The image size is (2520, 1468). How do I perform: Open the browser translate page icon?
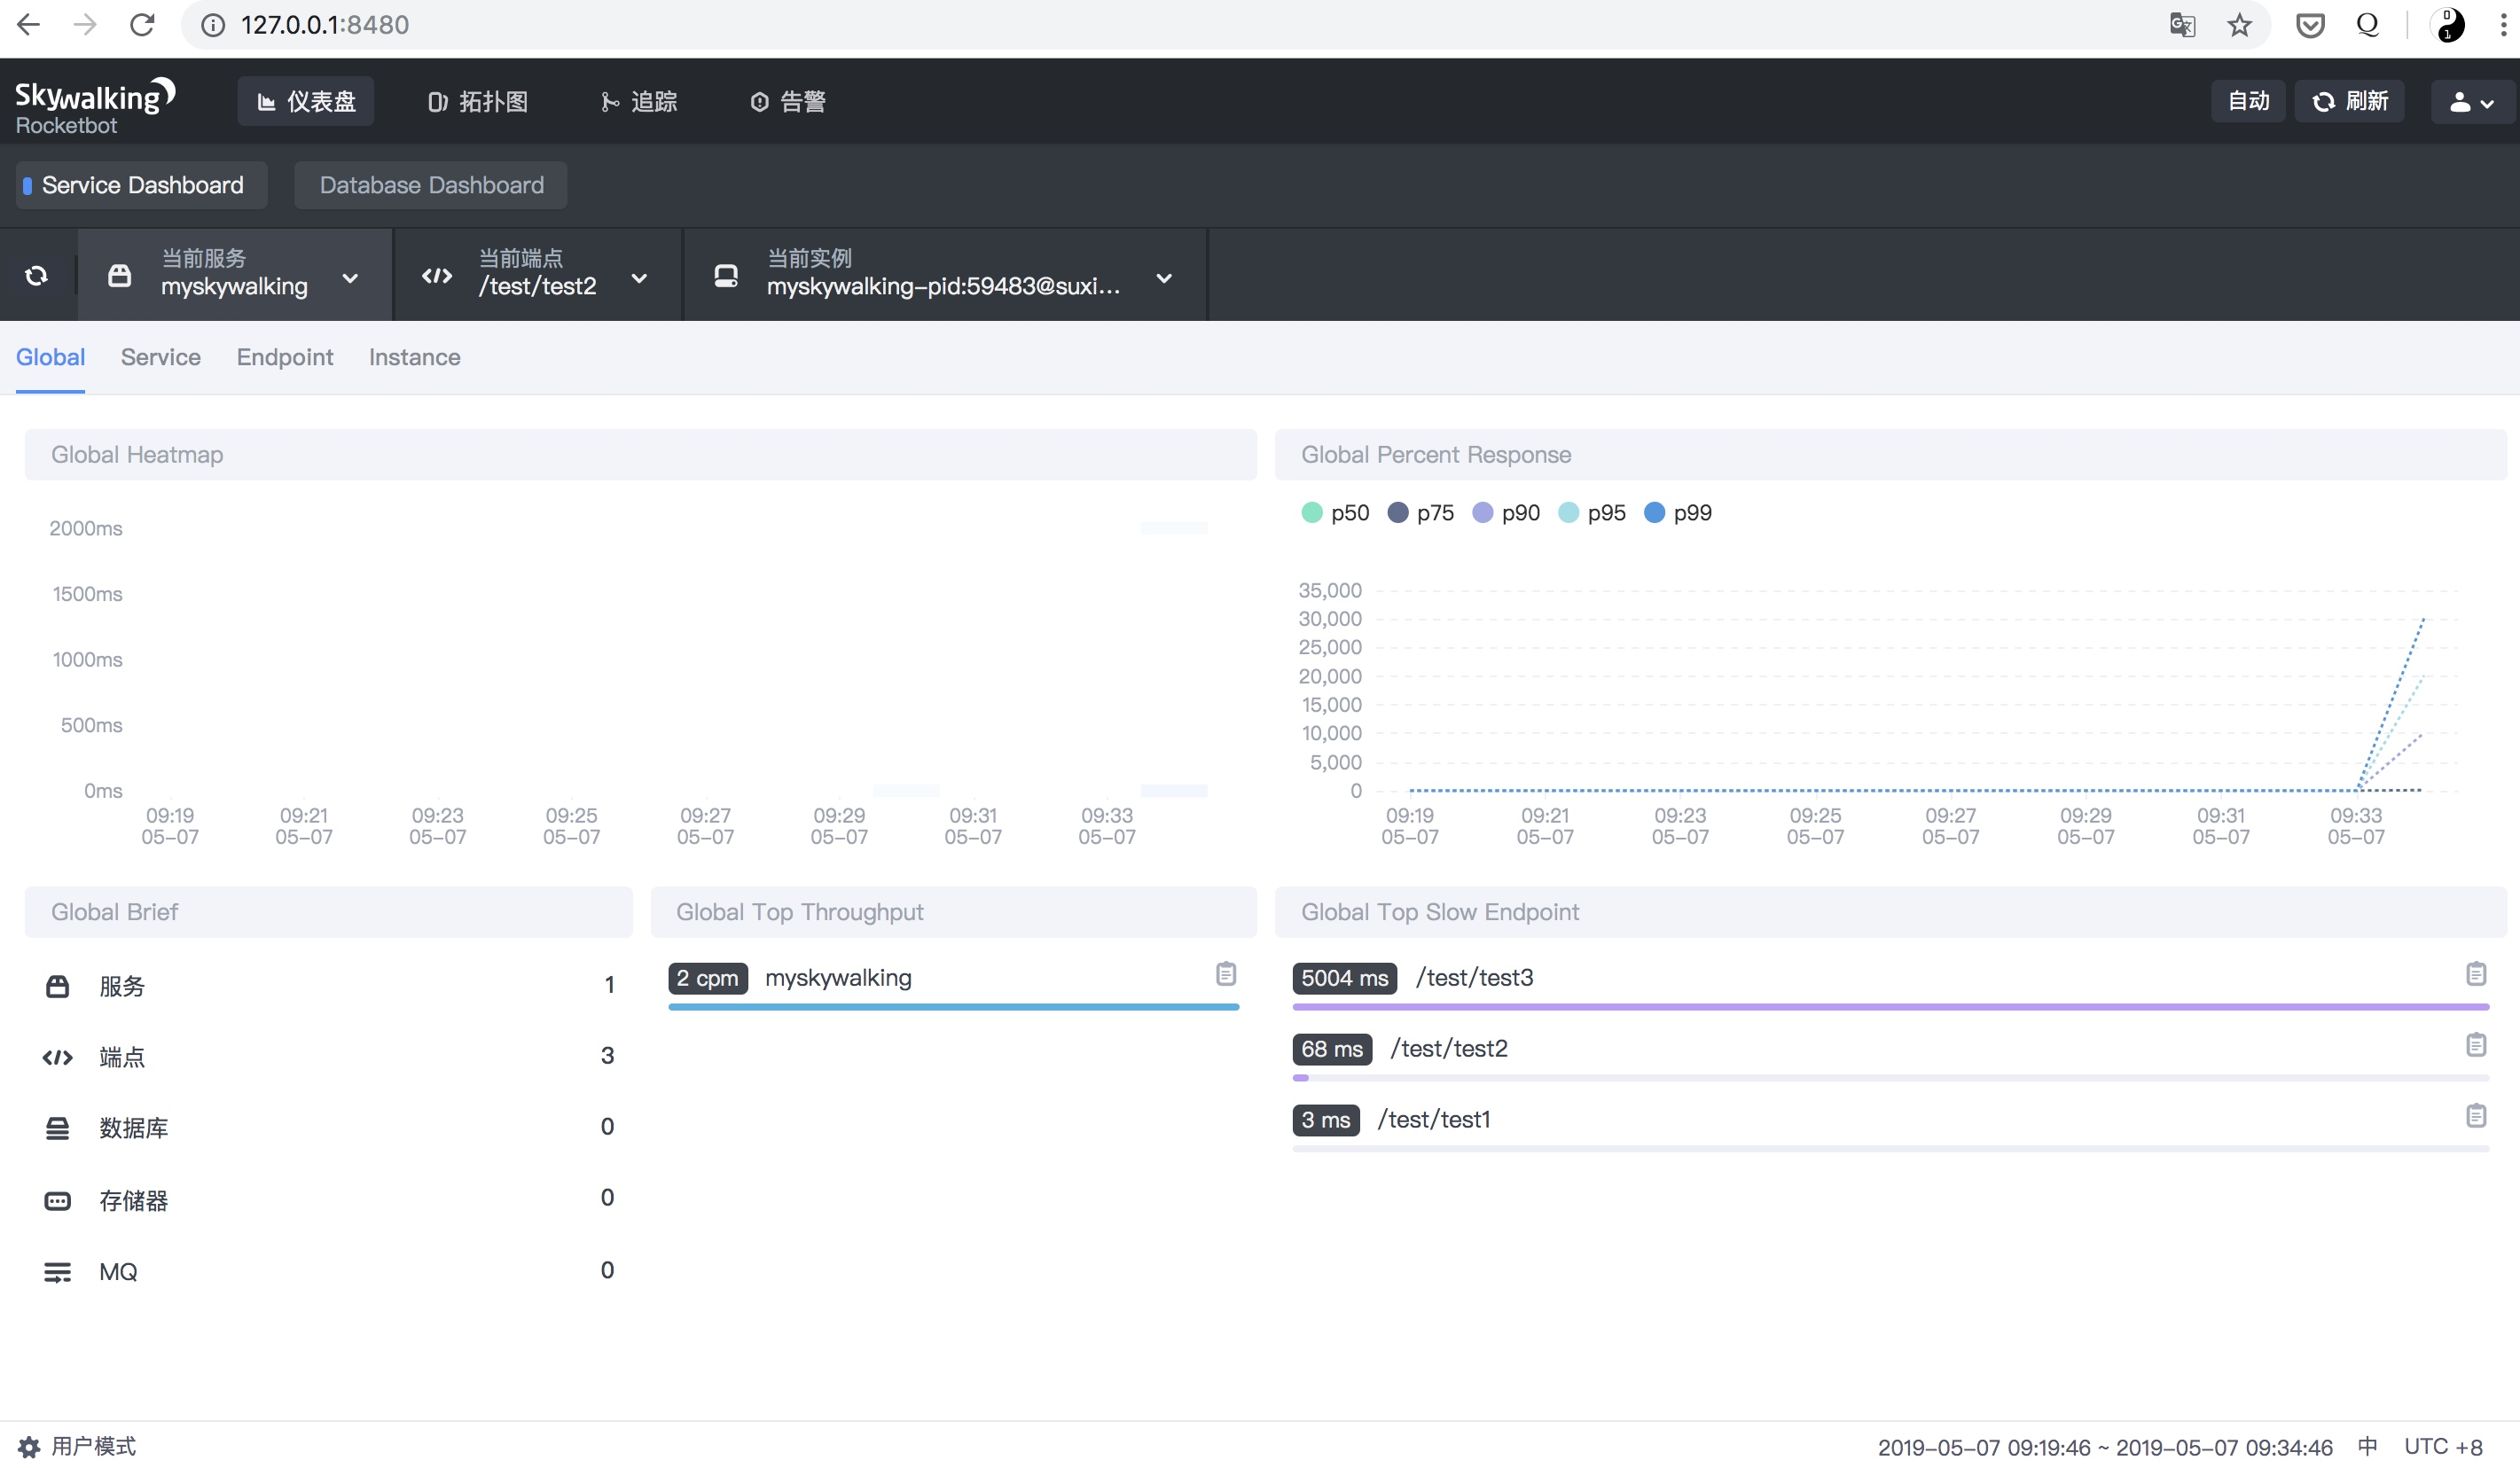click(x=2182, y=25)
